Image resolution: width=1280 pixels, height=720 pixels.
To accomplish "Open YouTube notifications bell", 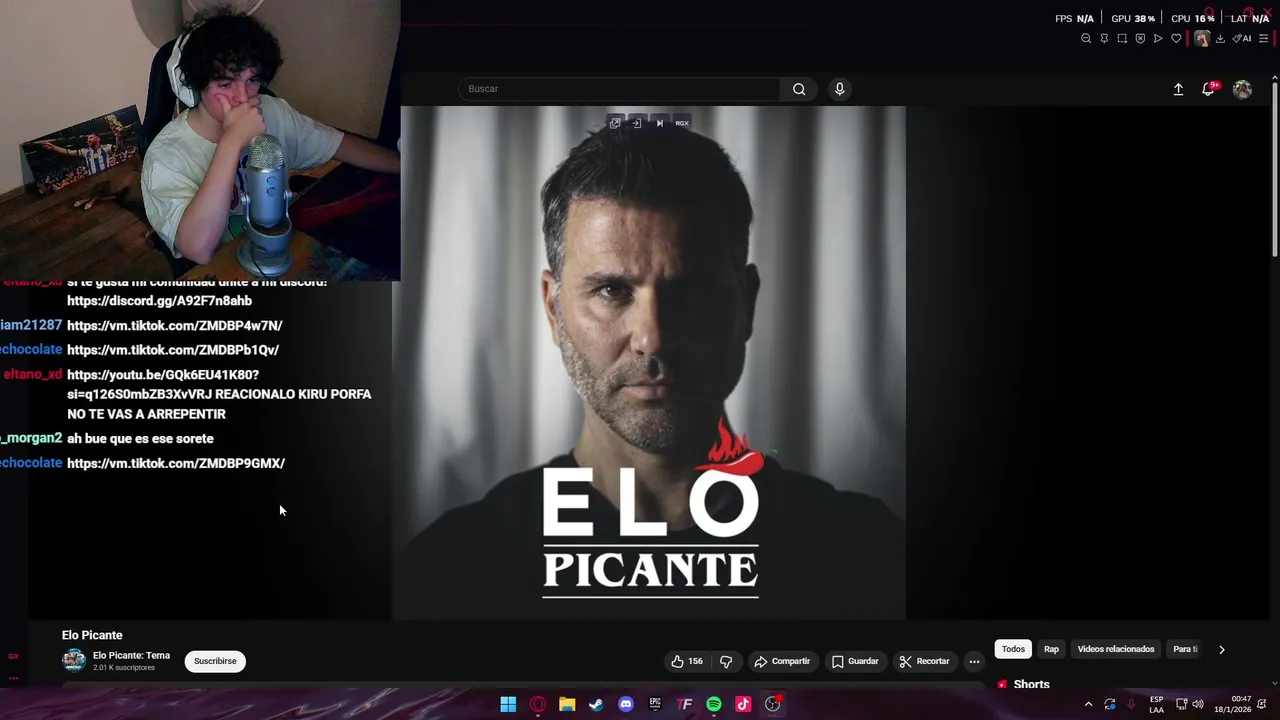I will (x=1209, y=89).
